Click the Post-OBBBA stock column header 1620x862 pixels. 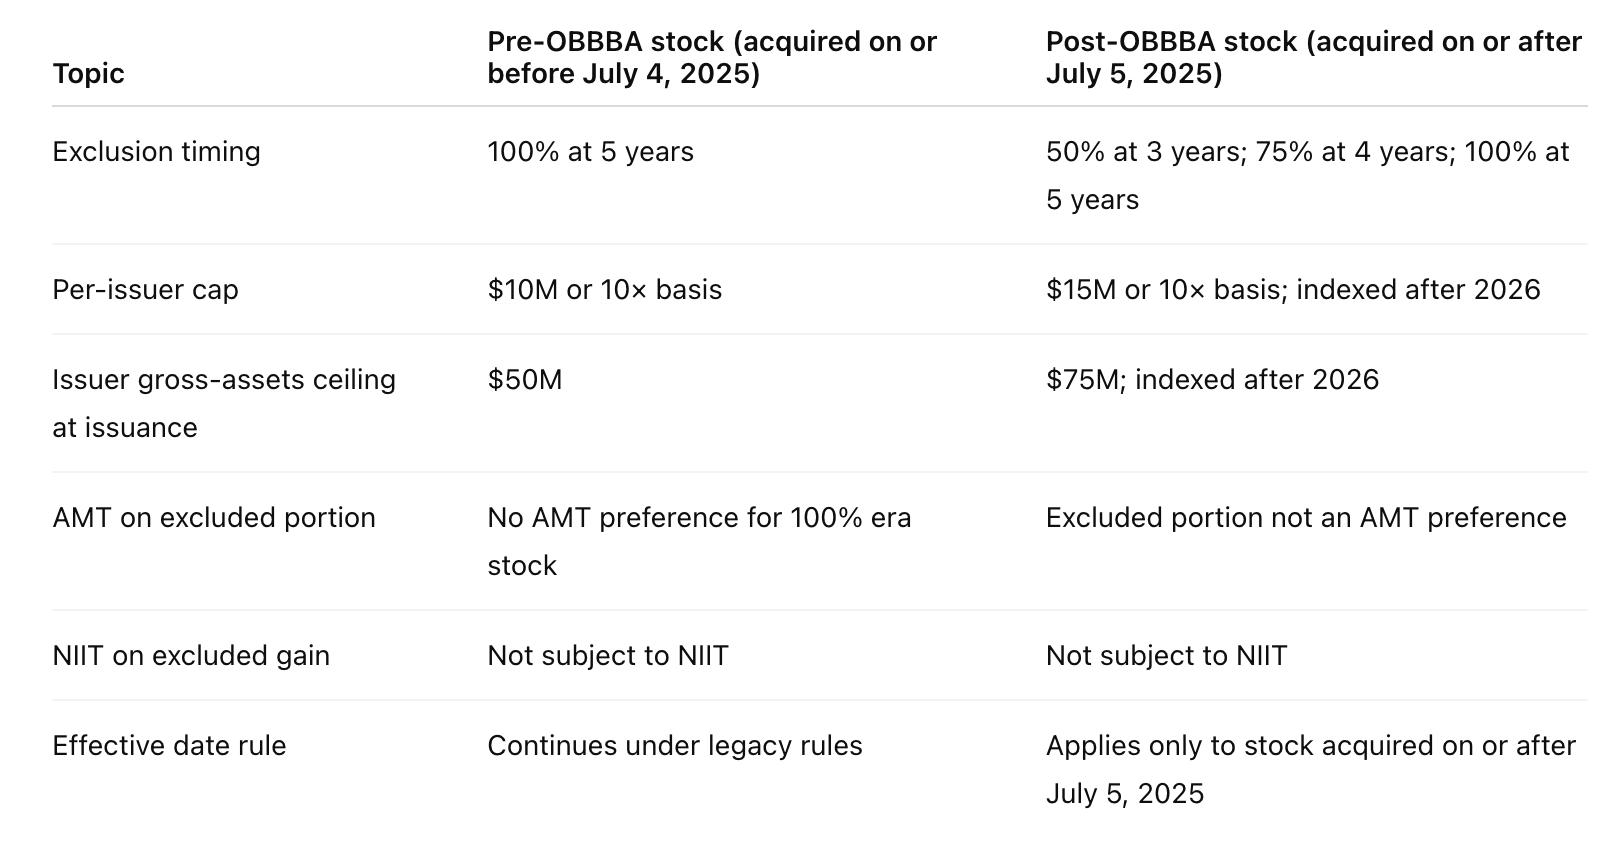(1312, 57)
